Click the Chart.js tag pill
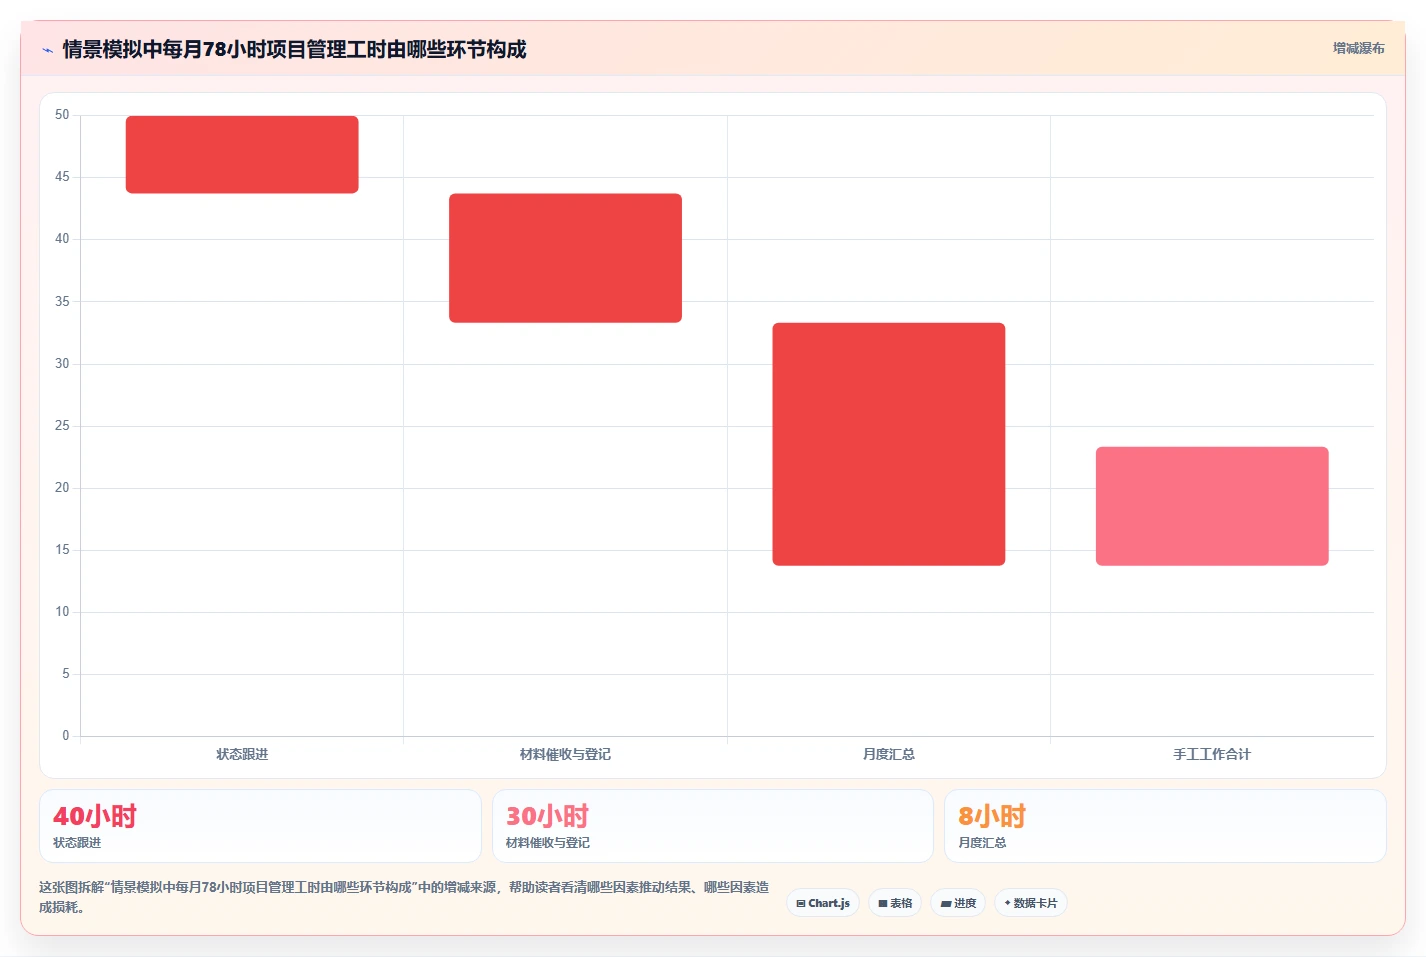 coord(823,903)
